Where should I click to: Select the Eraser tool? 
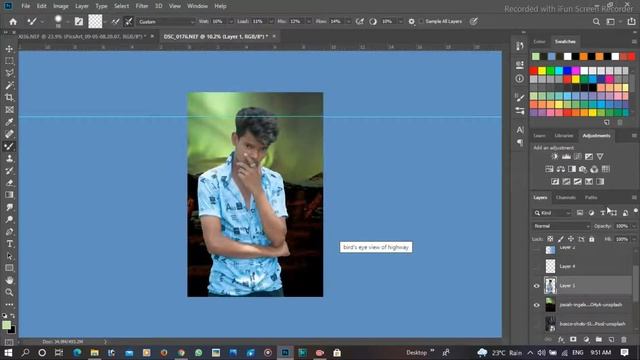(x=9, y=183)
